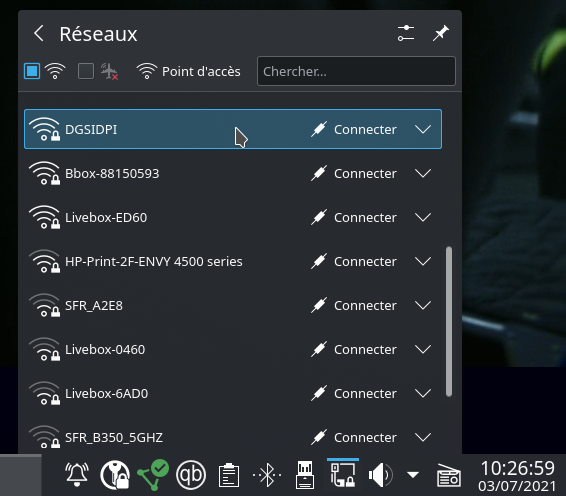Go back with the left arrow
Image resolution: width=566 pixels, height=496 pixels.
pyautogui.click(x=39, y=34)
